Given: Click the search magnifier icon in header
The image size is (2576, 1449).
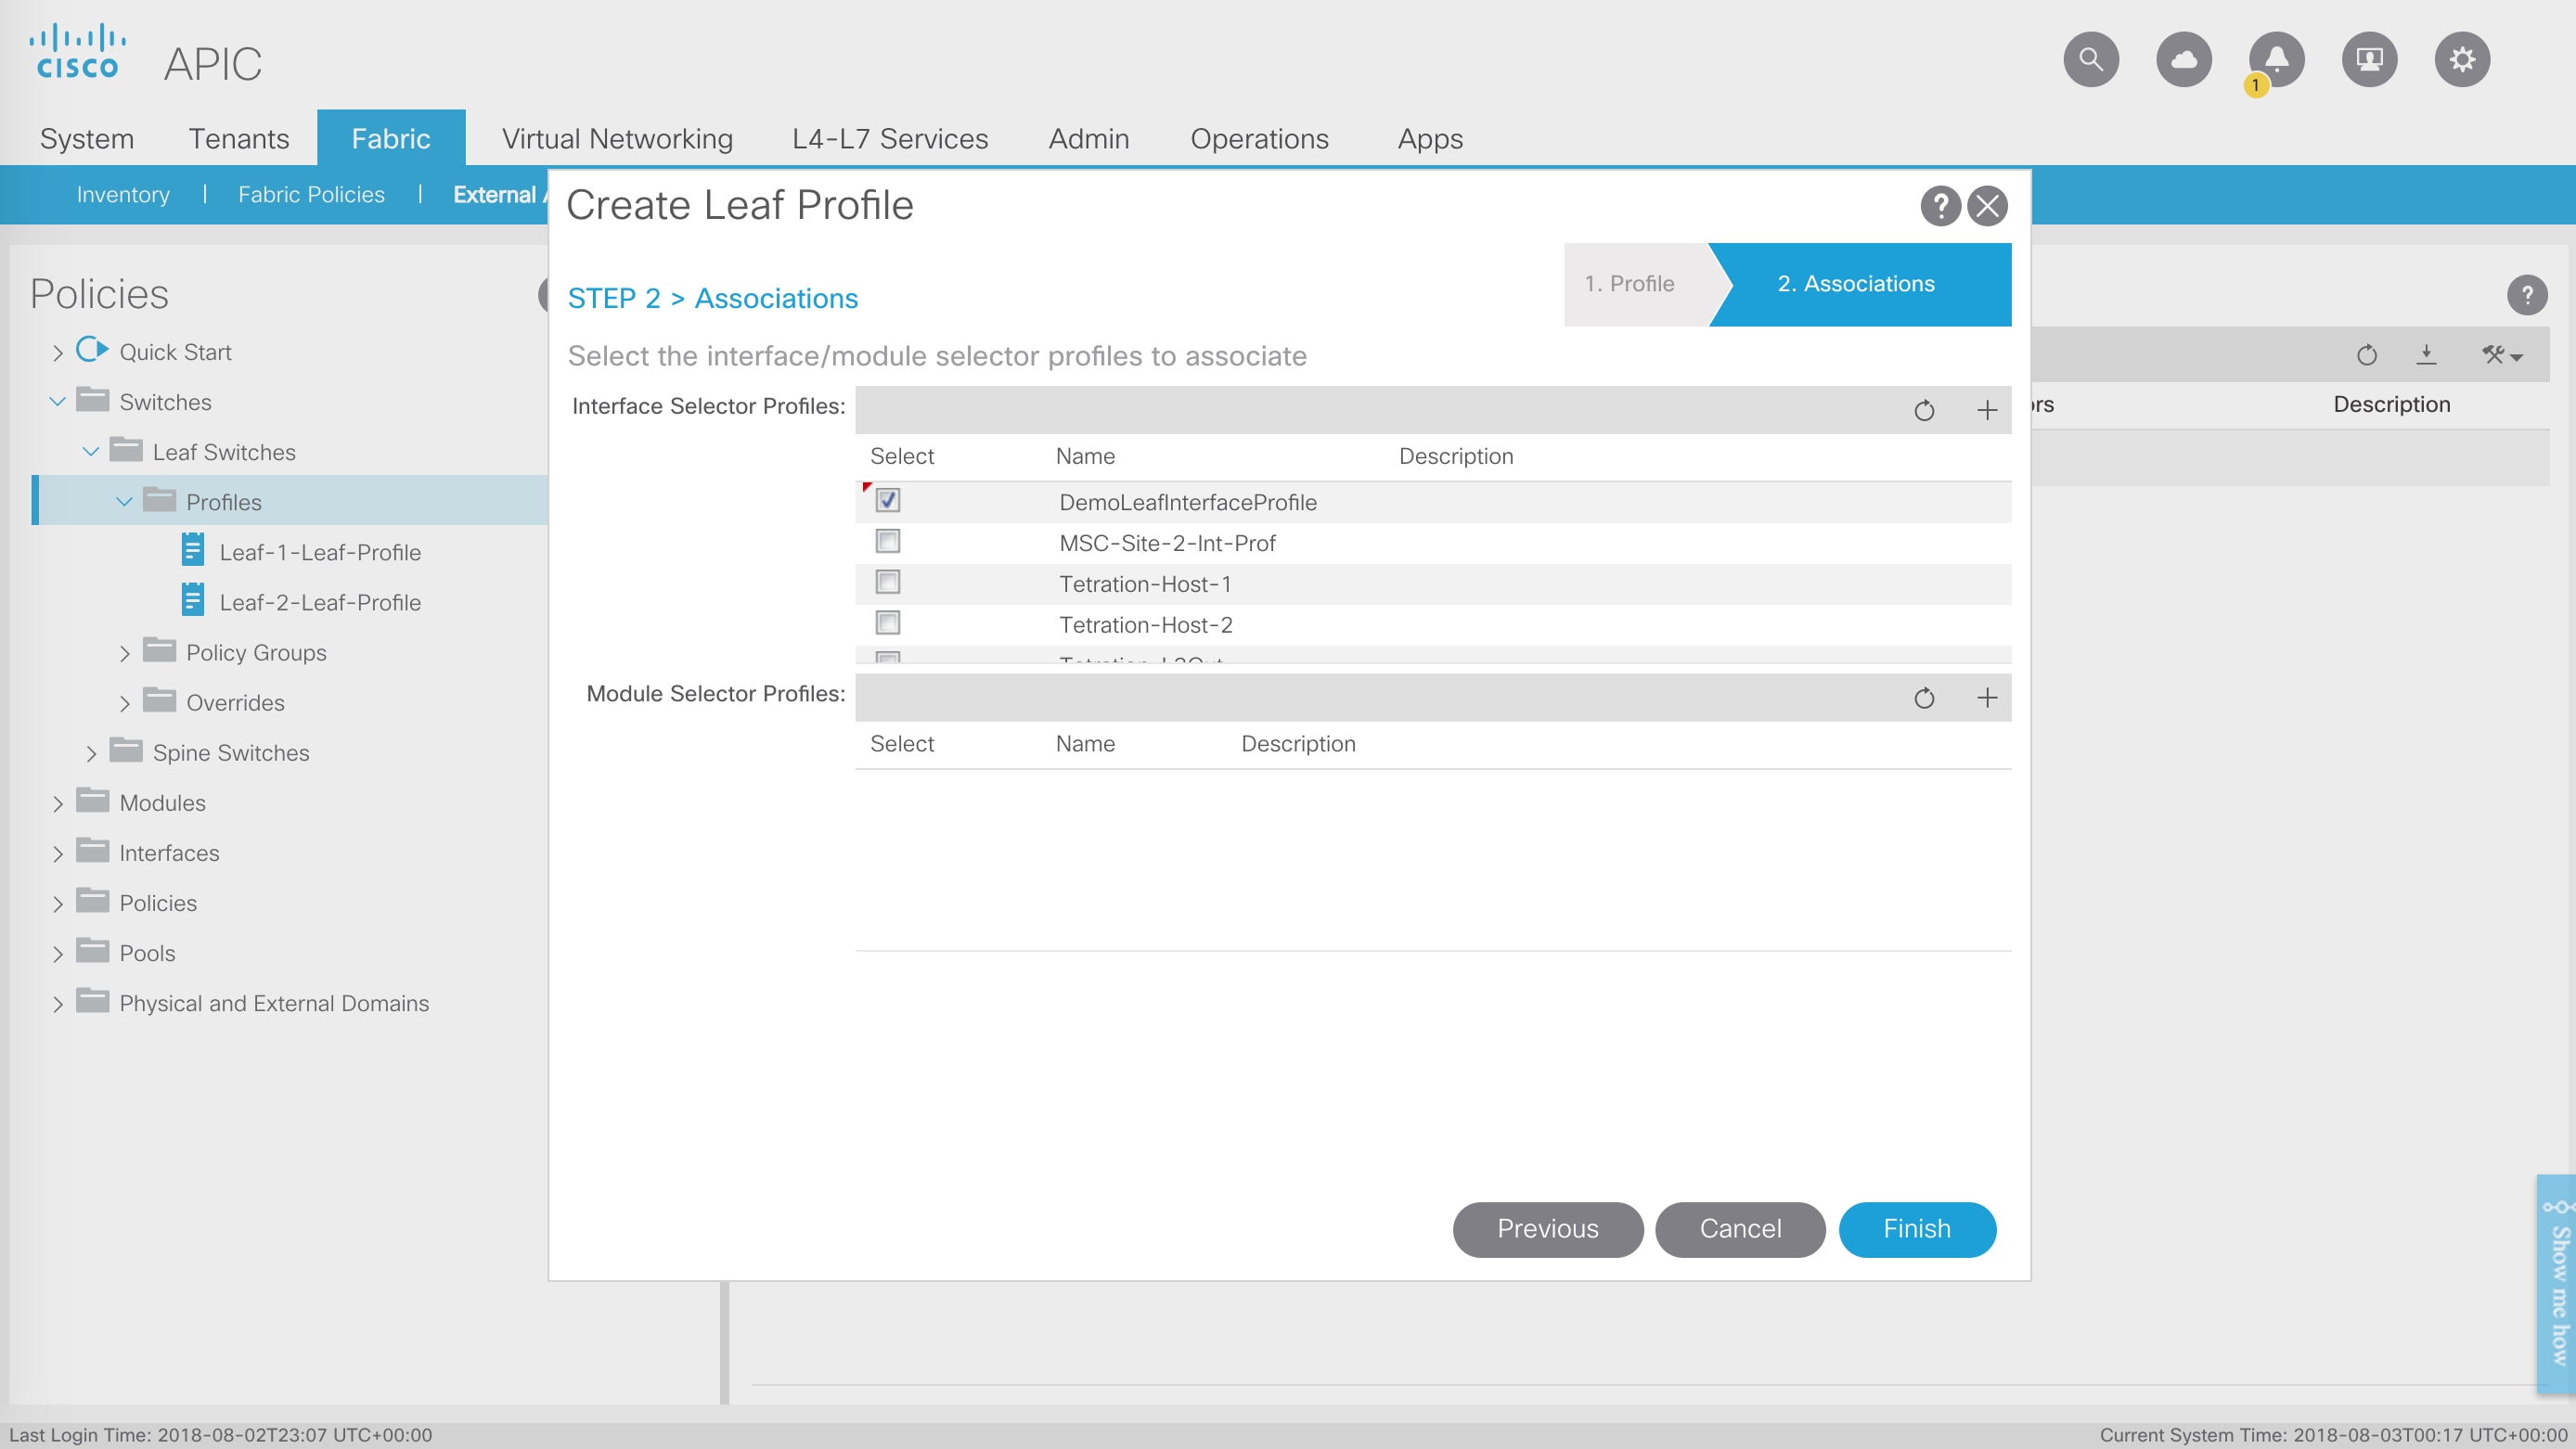Looking at the screenshot, I should coord(2090,60).
